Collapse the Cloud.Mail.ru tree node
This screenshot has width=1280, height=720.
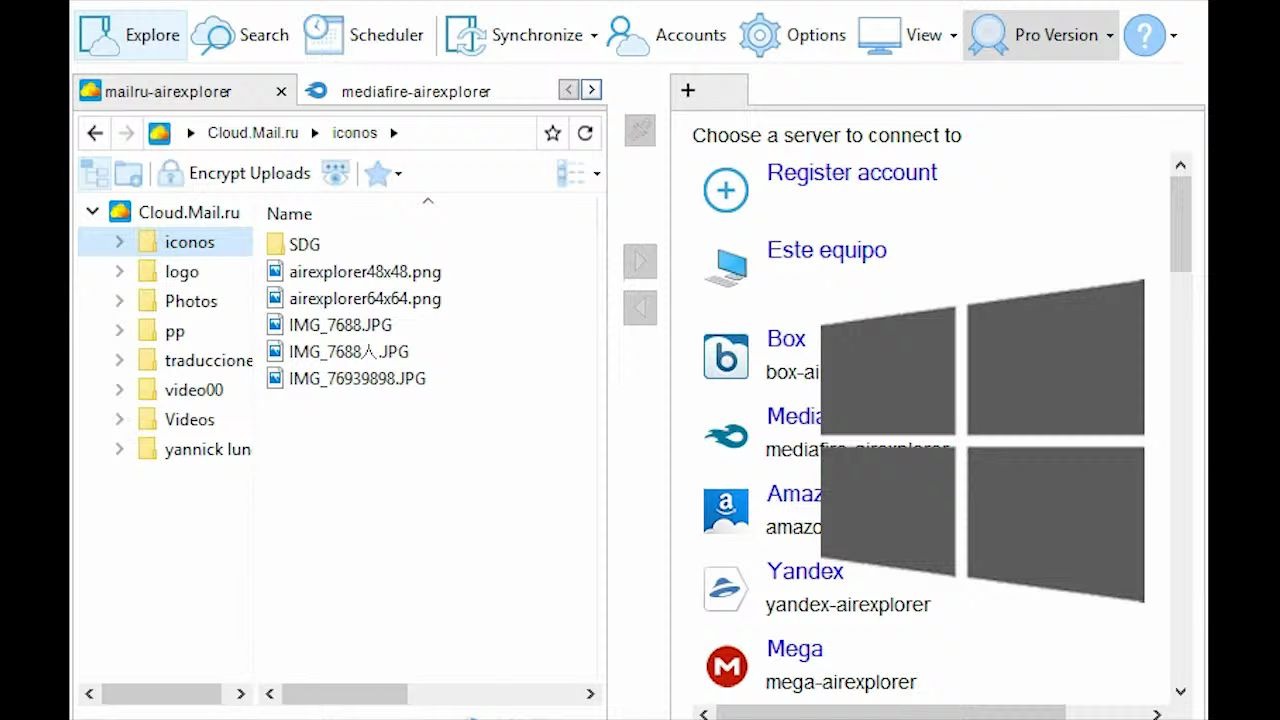93,212
